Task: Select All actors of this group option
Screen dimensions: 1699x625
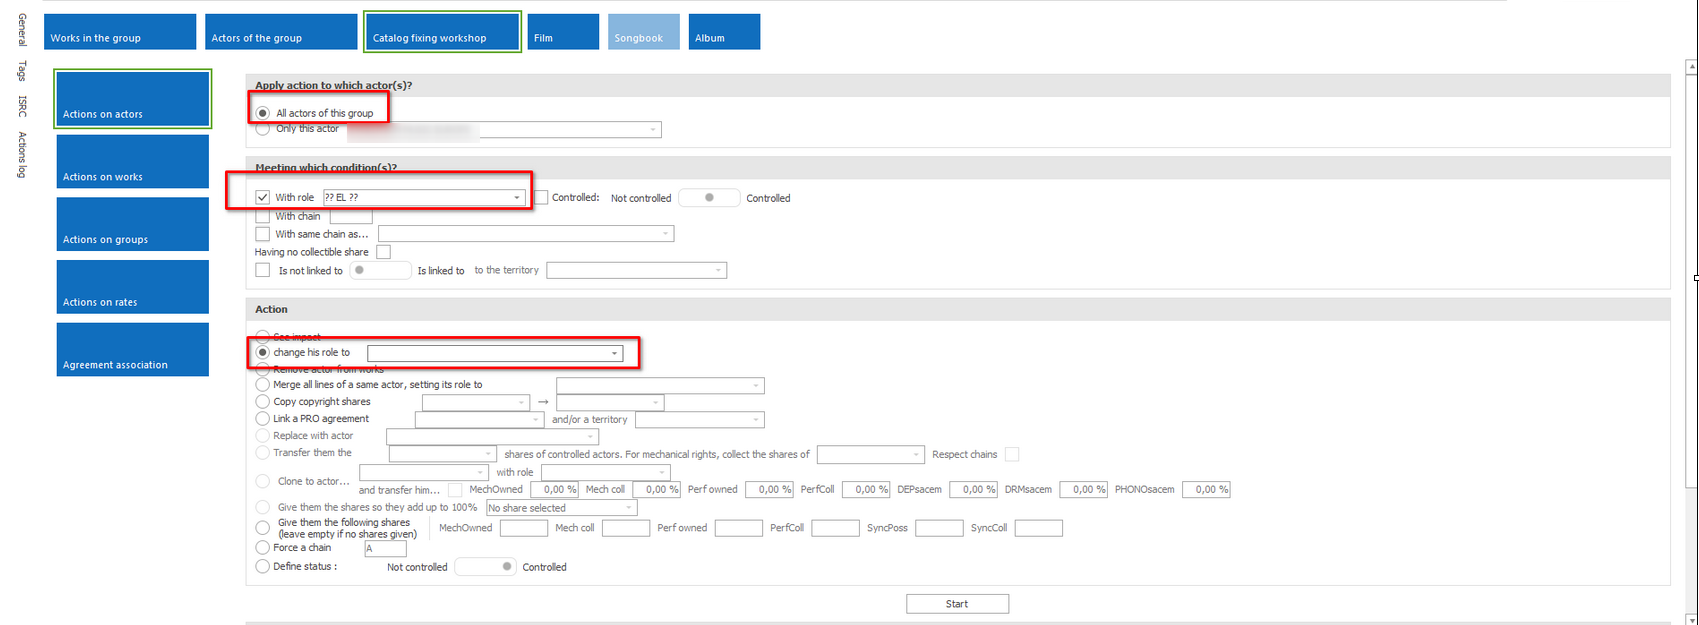Action: (263, 113)
